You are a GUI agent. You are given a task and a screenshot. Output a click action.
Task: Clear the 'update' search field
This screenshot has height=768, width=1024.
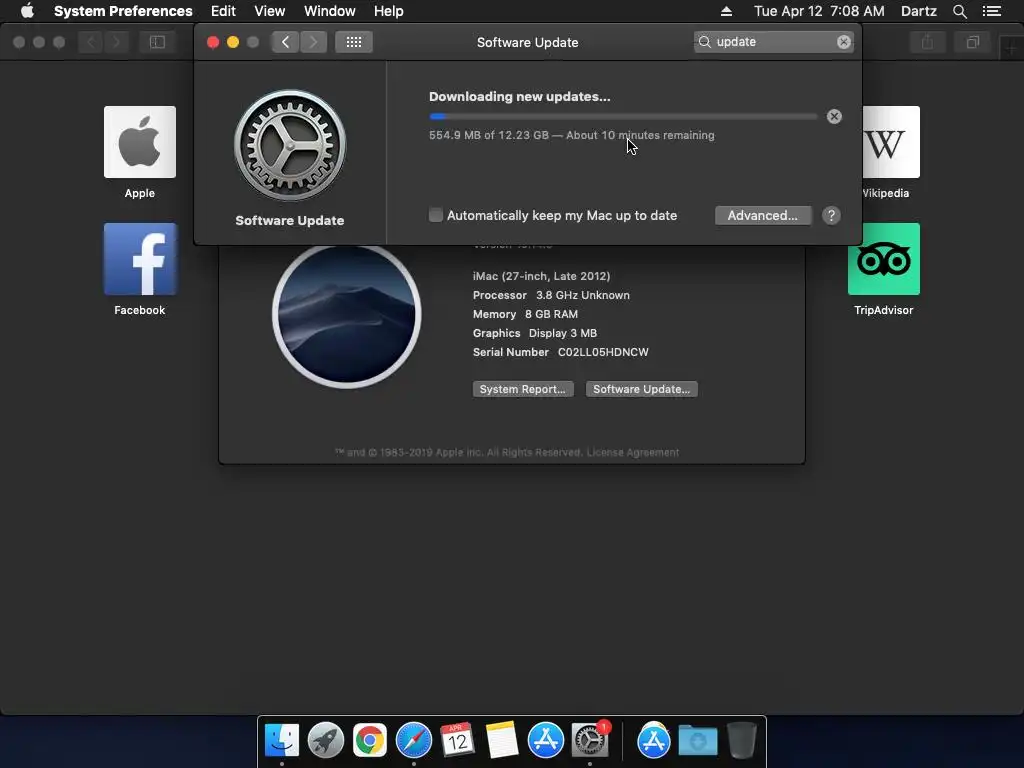click(x=844, y=42)
